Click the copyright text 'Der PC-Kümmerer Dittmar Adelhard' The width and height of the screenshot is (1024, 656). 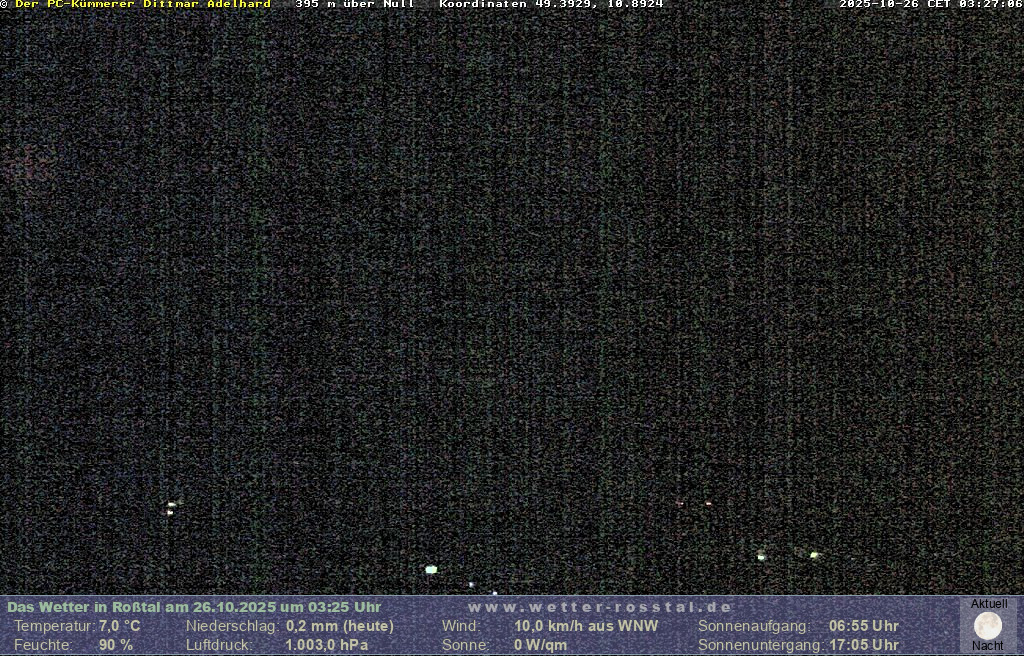pyautogui.click(x=142, y=4)
